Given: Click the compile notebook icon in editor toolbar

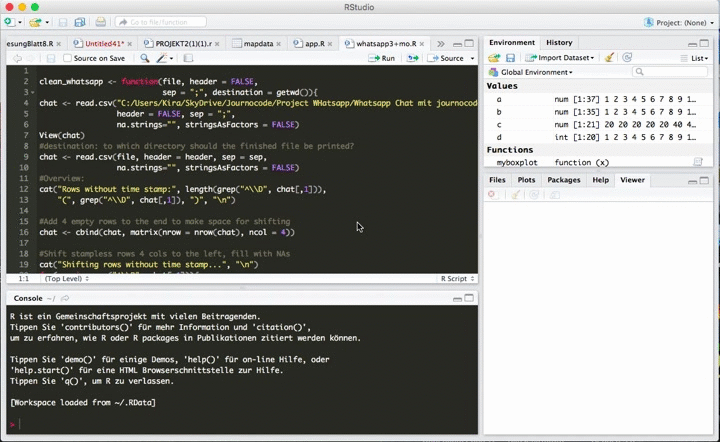Looking at the screenshot, I should [x=187, y=58].
